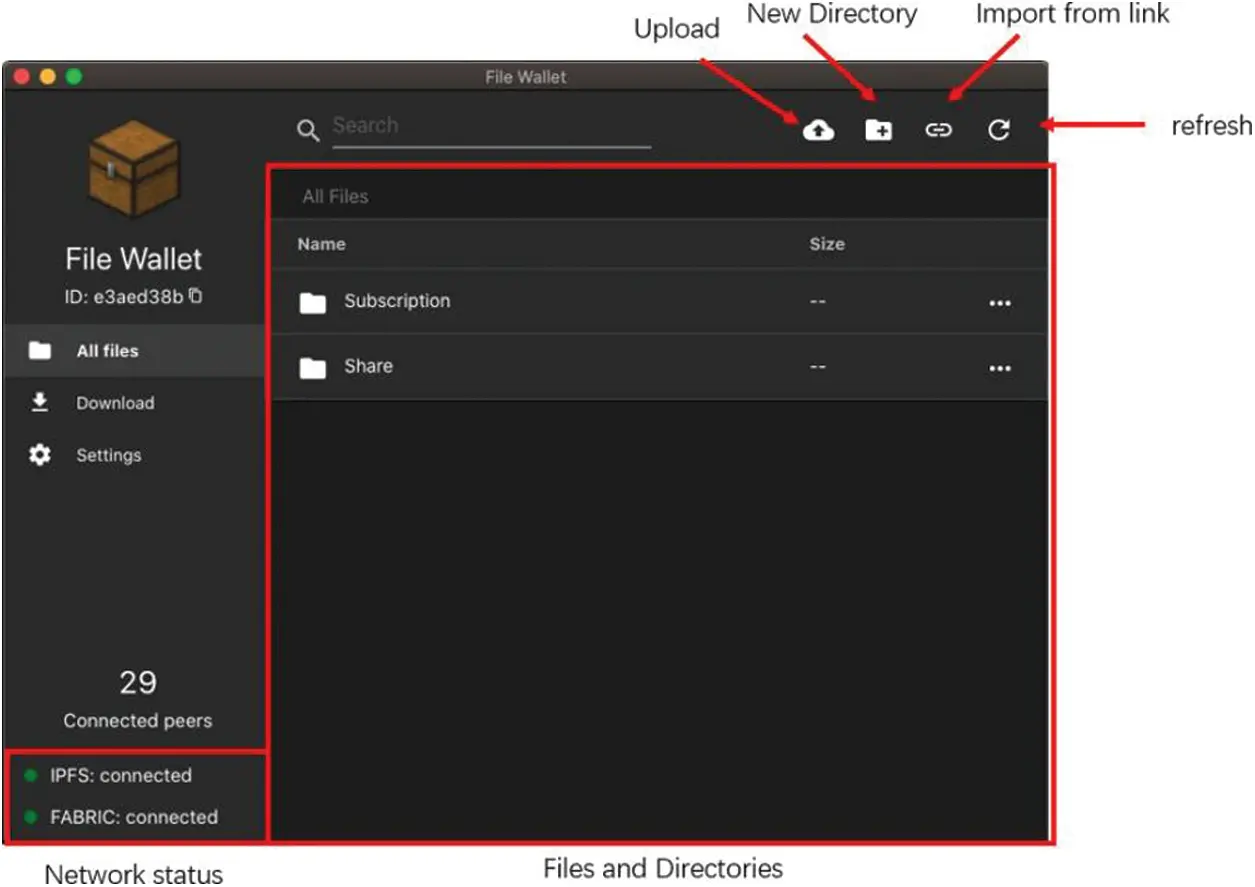
Task: Click the FABRIC green status dot
Action: click(30, 817)
